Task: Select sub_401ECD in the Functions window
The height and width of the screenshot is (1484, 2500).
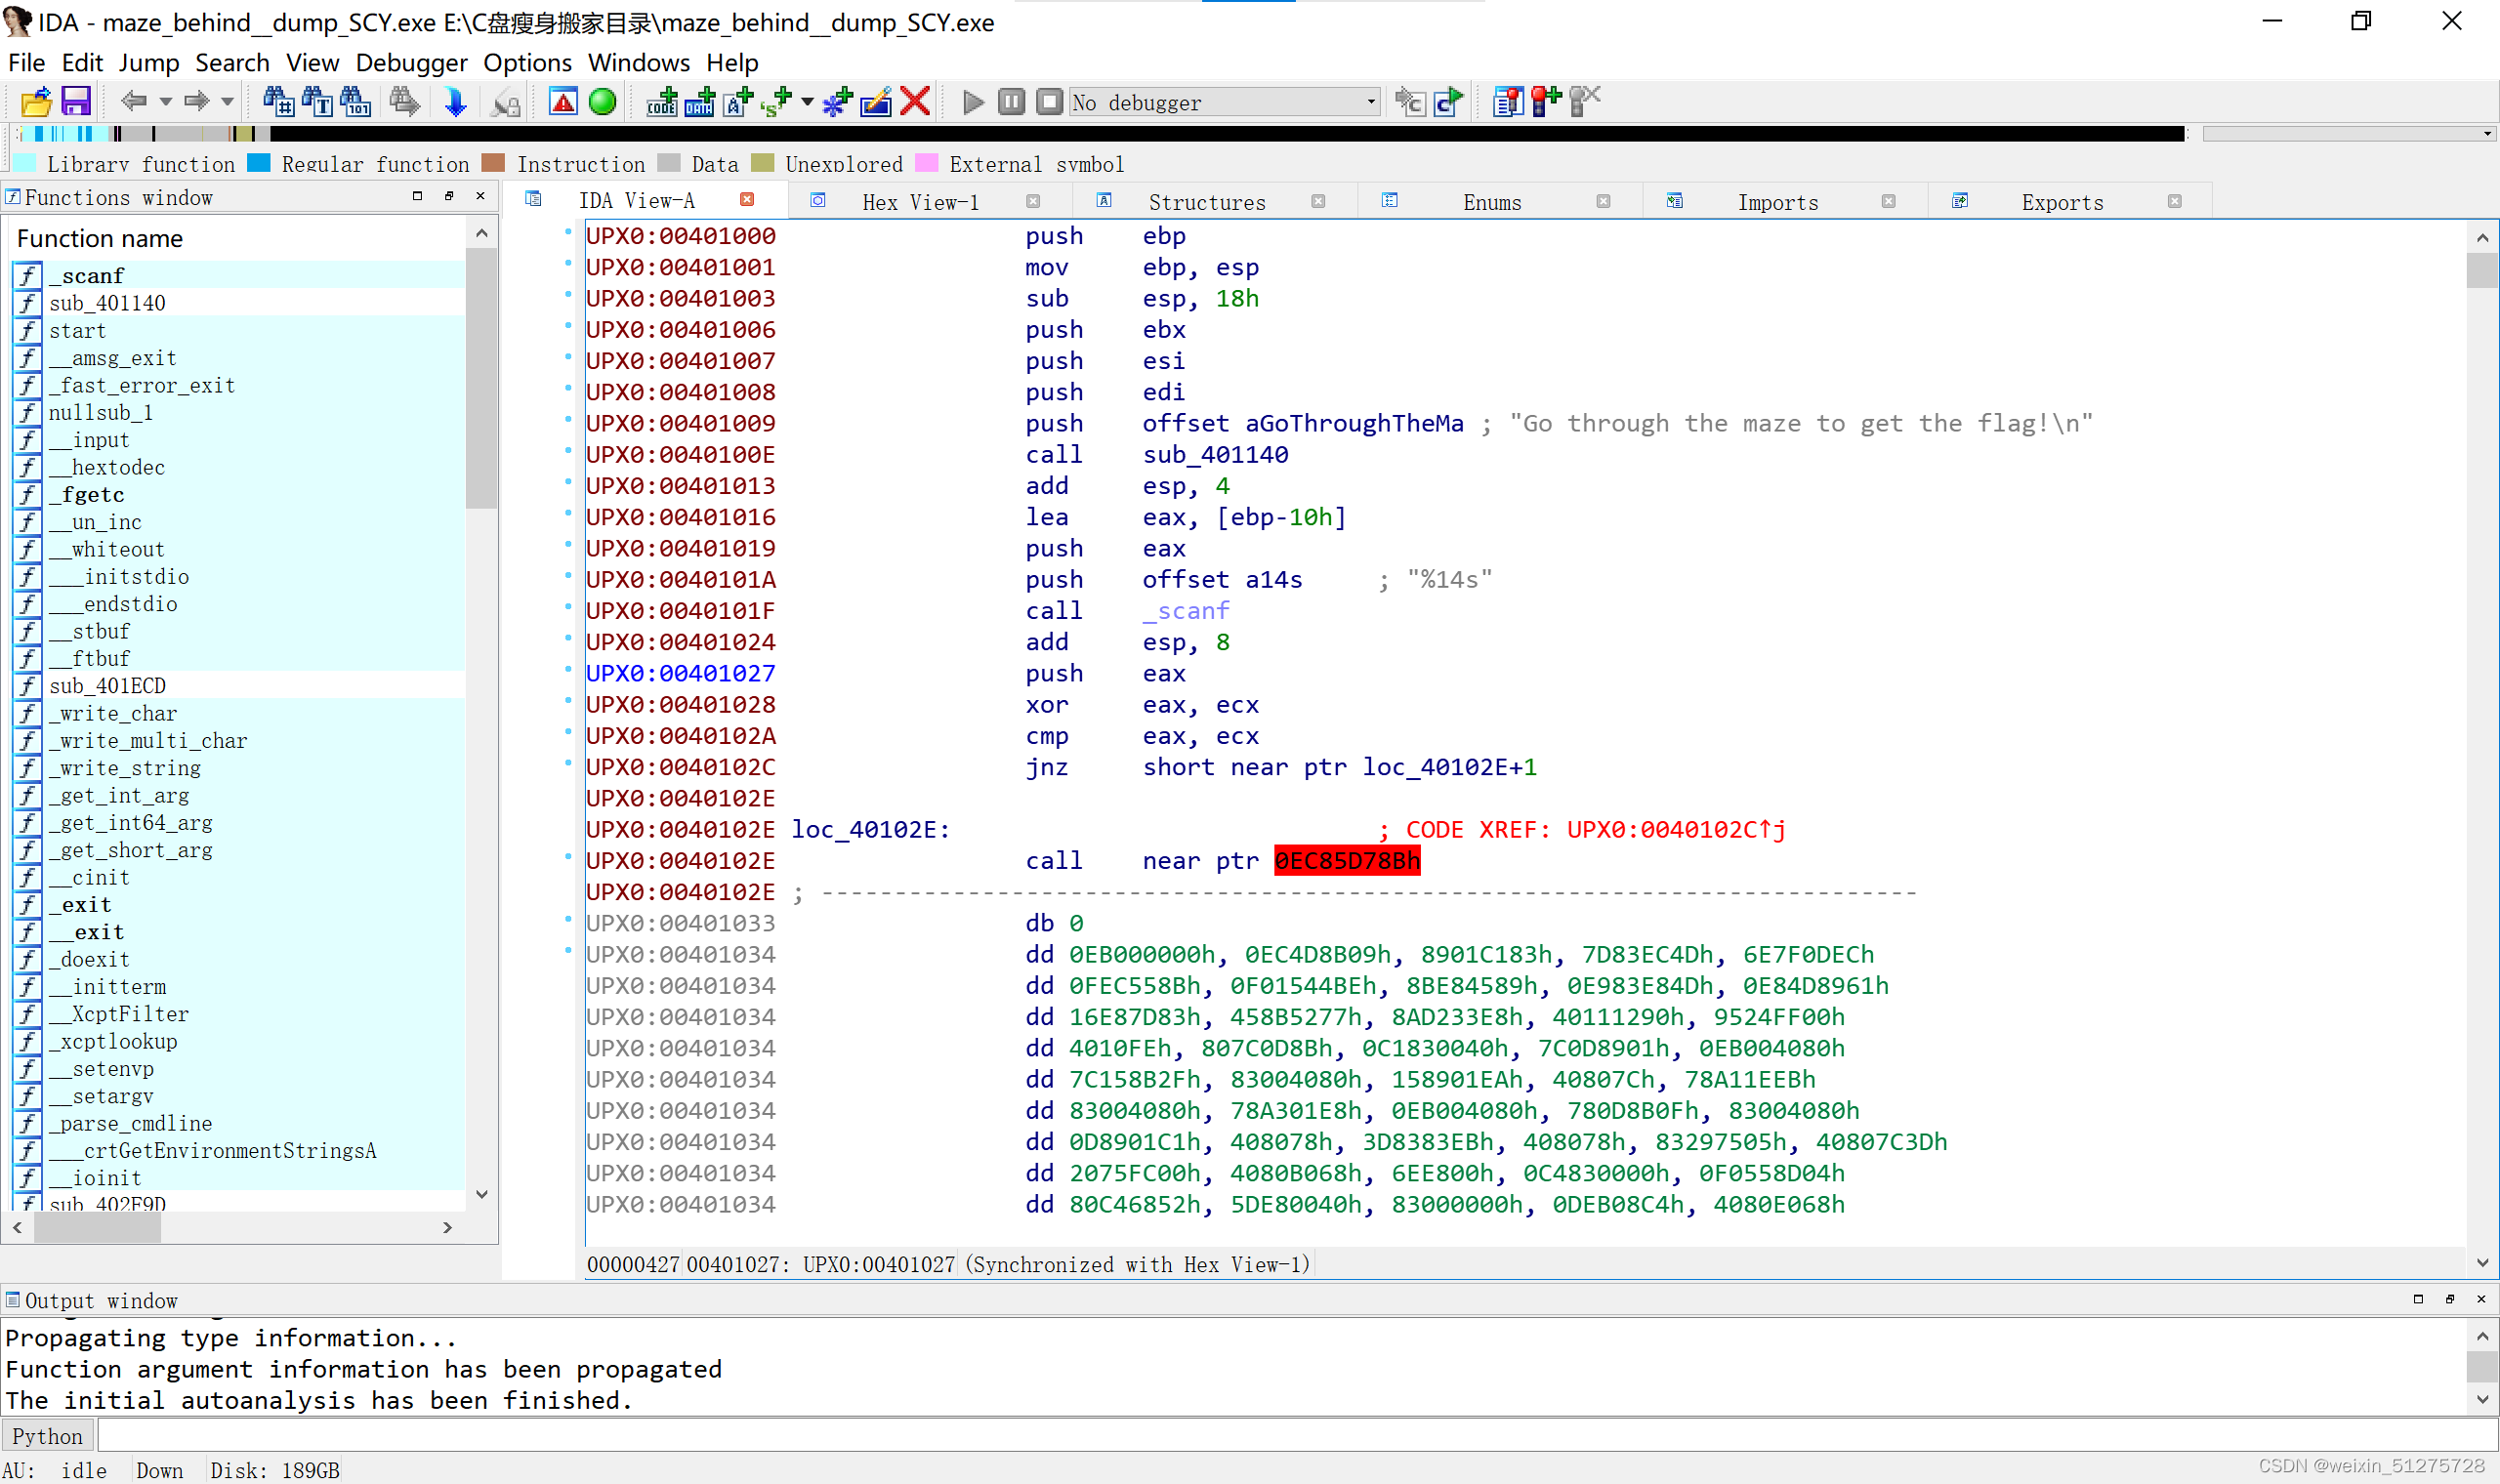Action: [x=238, y=686]
